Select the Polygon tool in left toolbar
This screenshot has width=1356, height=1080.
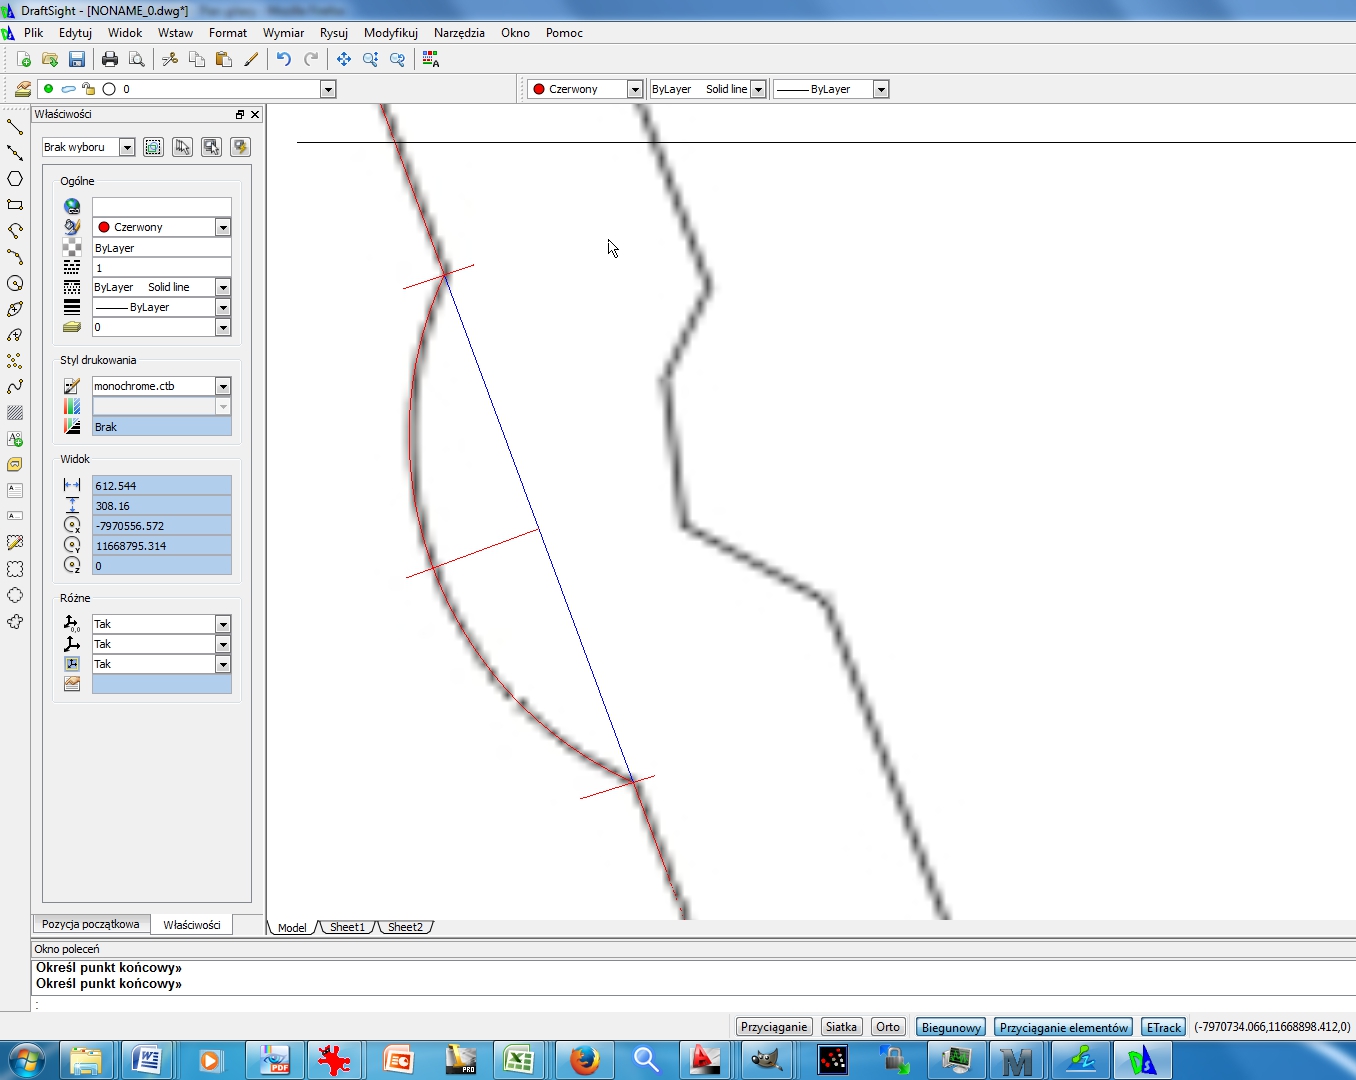(x=15, y=179)
